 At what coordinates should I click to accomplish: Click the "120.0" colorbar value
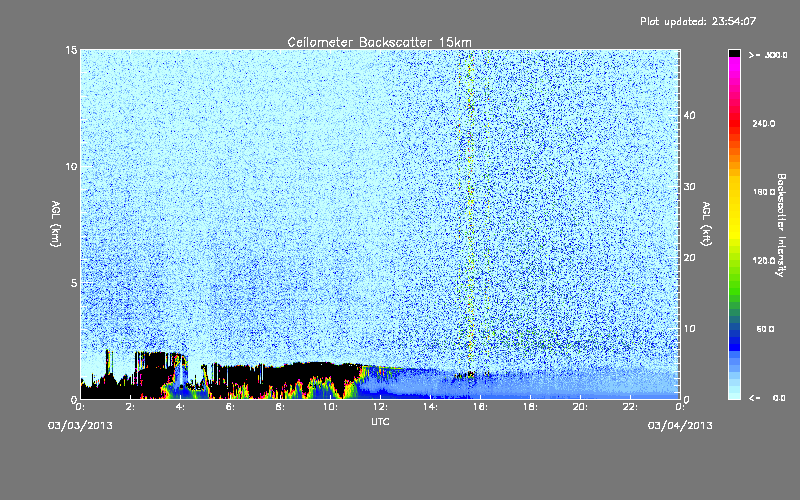(x=764, y=260)
